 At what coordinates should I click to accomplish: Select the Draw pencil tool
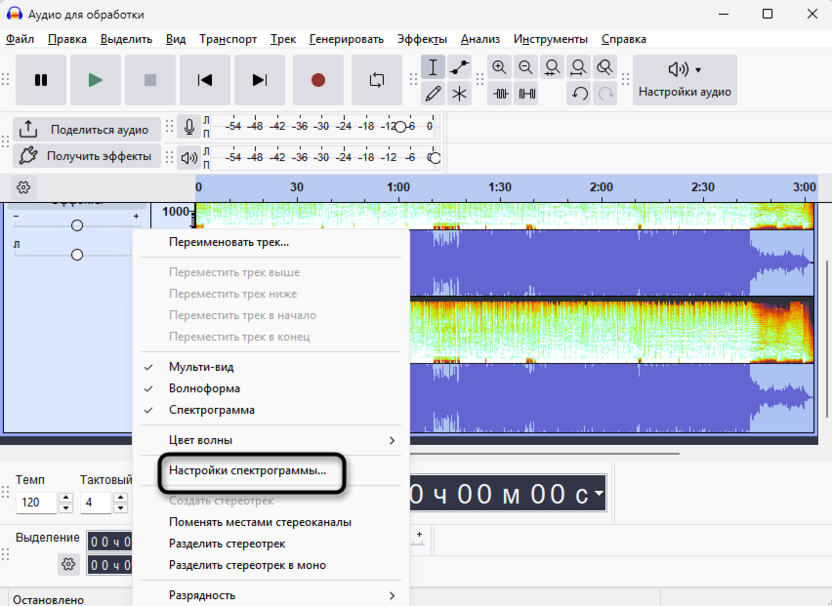pyautogui.click(x=433, y=94)
